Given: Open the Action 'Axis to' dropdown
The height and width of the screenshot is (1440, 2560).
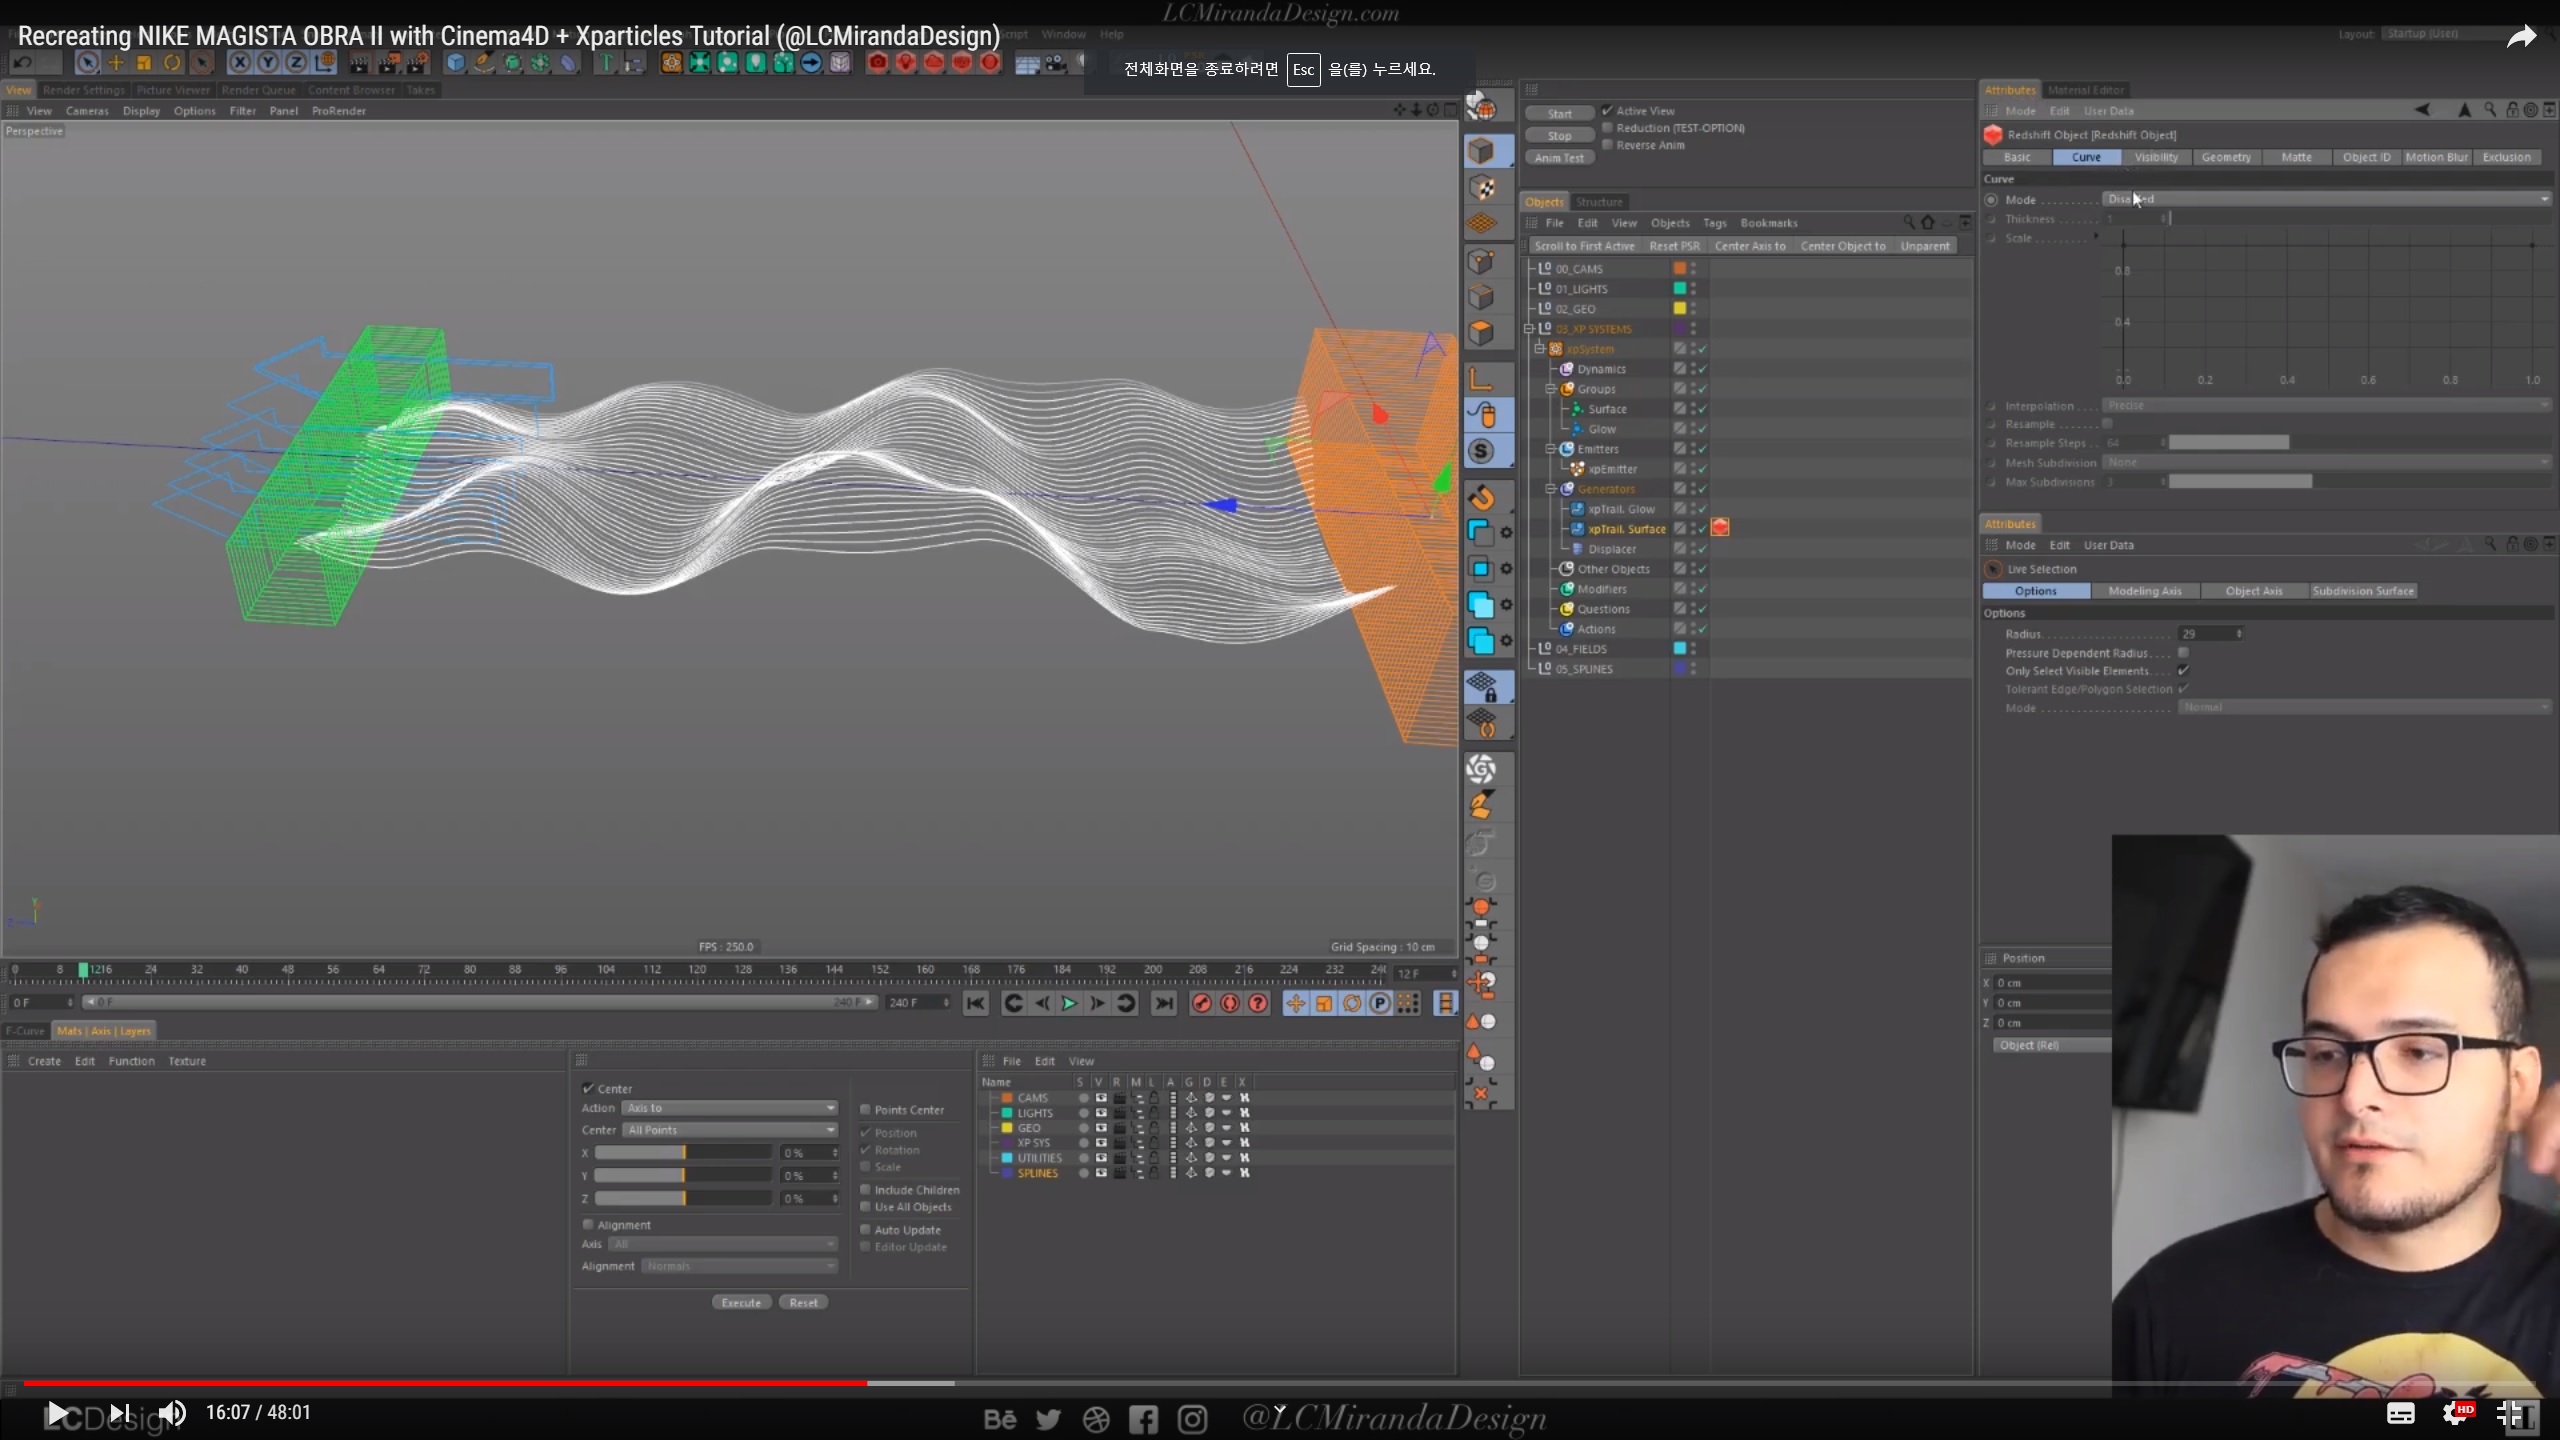Looking at the screenshot, I should point(729,1108).
